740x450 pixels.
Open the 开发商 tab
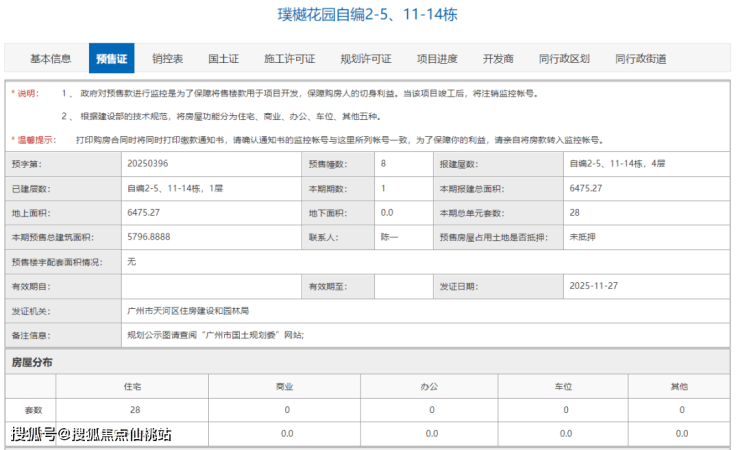coord(498,59)
